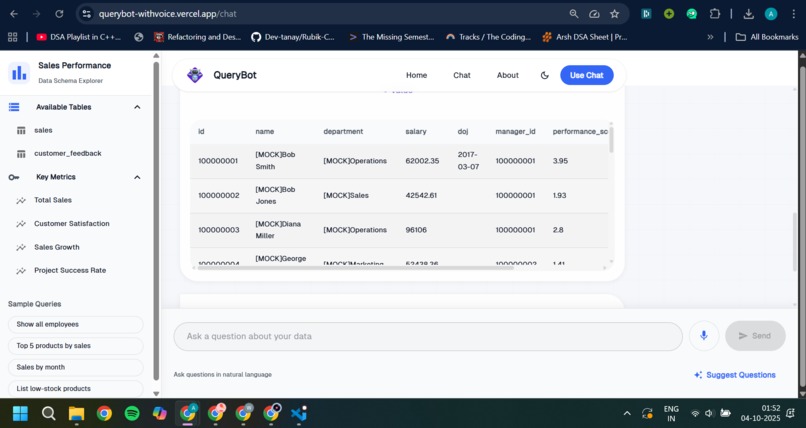Show hidden system tray icons
This screenshot has width=806, height=428.
click(x=627, y=413)
